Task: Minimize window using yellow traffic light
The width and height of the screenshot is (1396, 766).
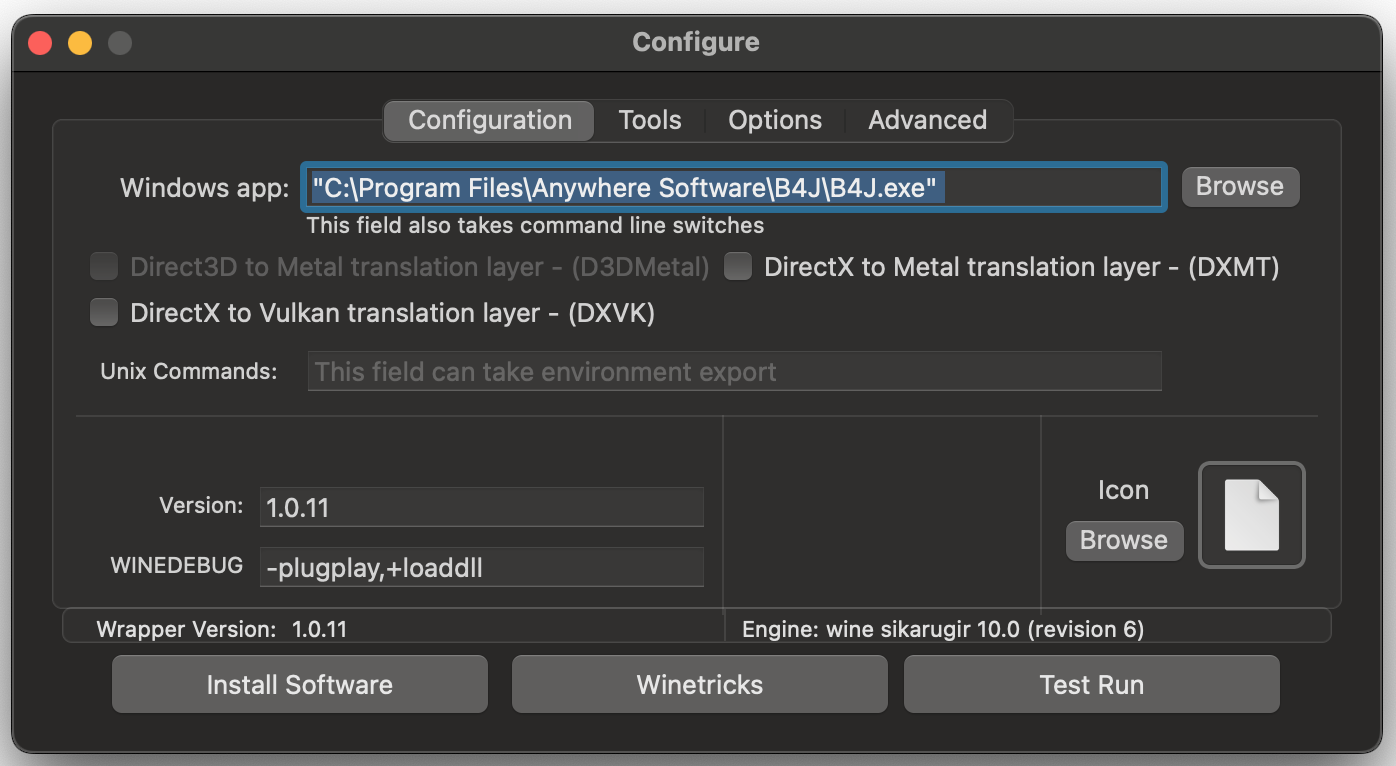Action: (x=80, y=43)
